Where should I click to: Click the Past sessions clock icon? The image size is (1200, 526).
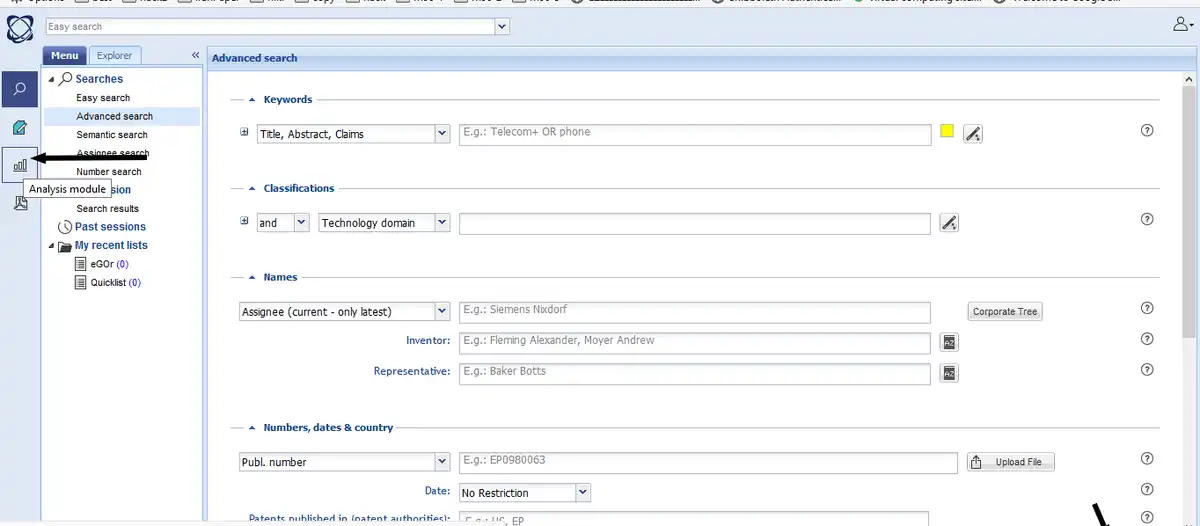(65, 227)
